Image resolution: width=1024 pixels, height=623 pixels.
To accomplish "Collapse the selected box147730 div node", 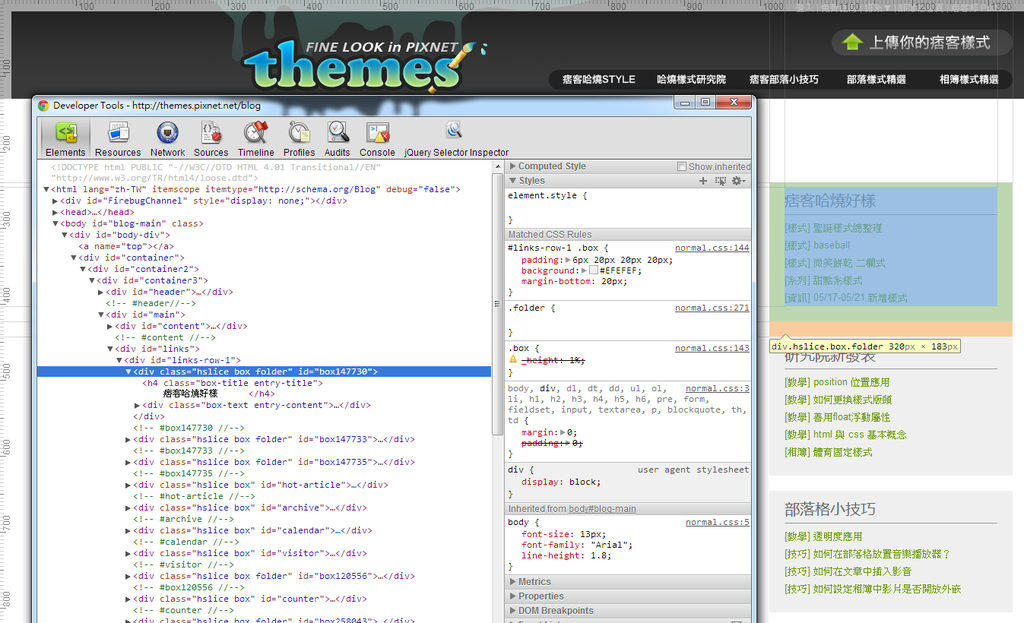I will pyautogui.click(x=129, y=372).
